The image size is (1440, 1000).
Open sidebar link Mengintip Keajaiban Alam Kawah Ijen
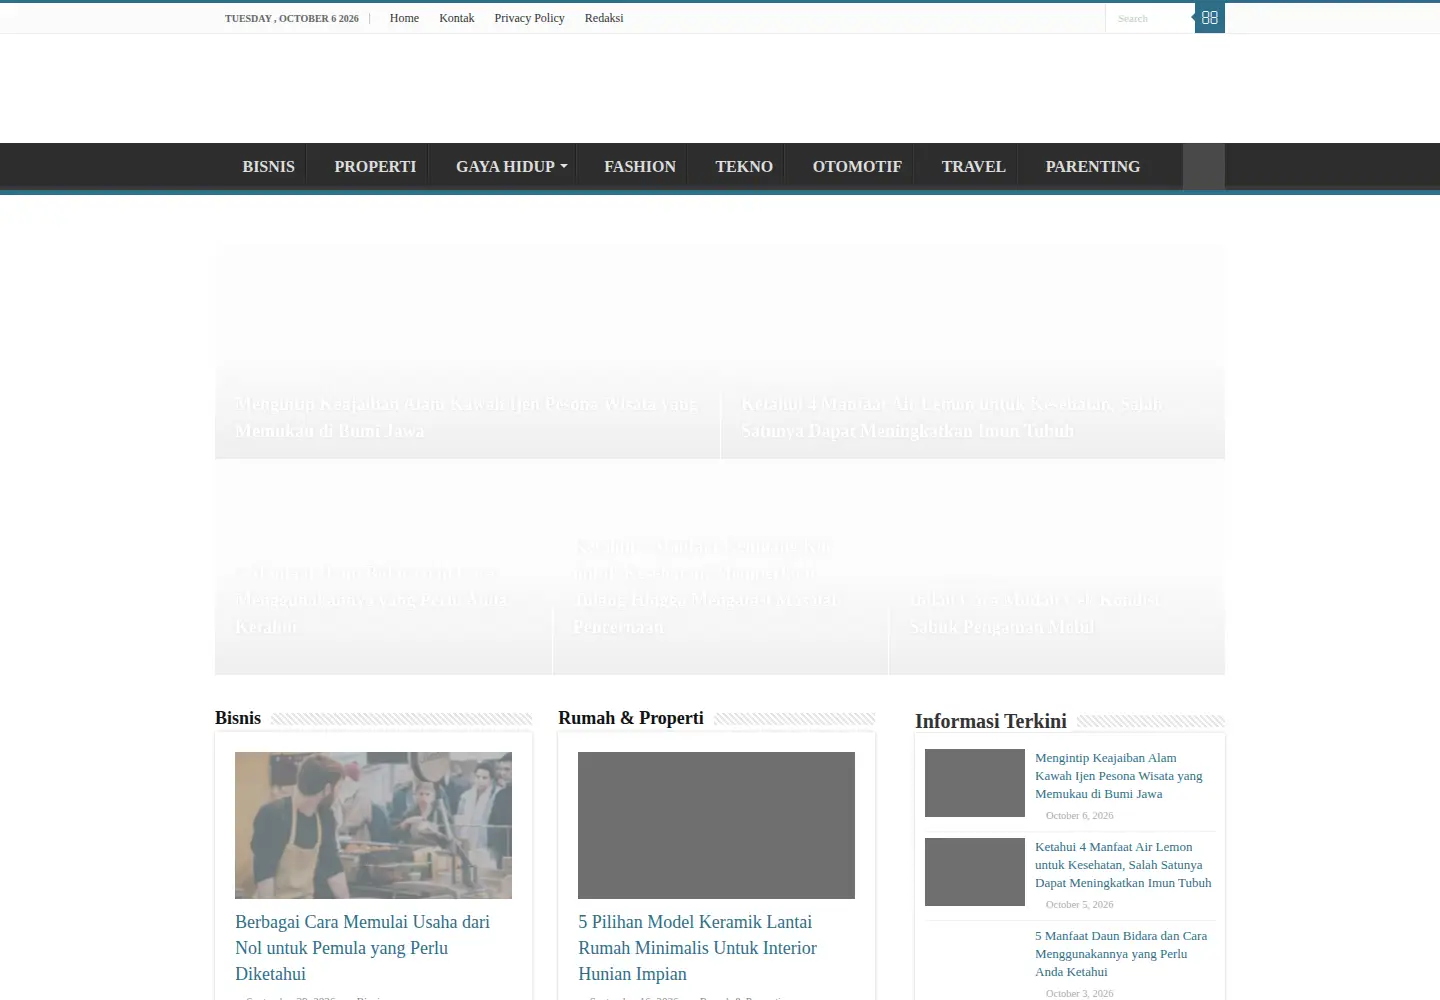point(1119,776)
